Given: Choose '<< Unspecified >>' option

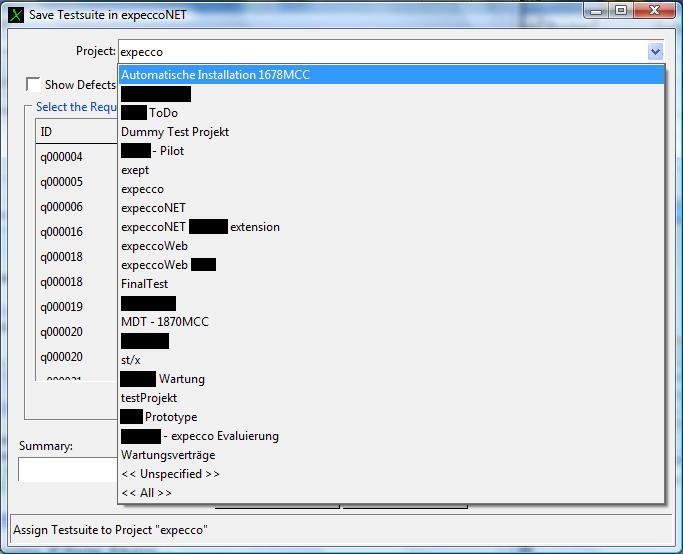Looking at the screenshot, I should click(170, 474).
